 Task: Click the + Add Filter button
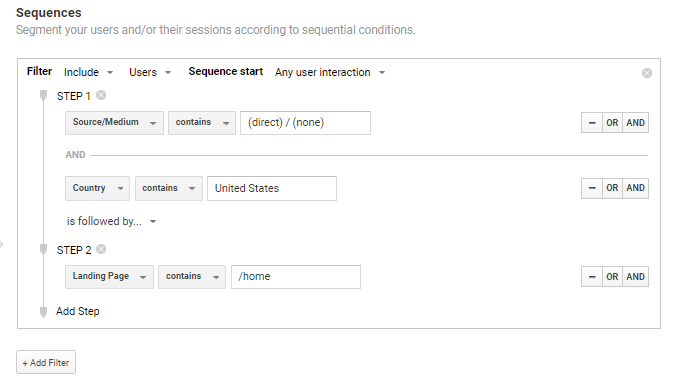click(46, 362)
